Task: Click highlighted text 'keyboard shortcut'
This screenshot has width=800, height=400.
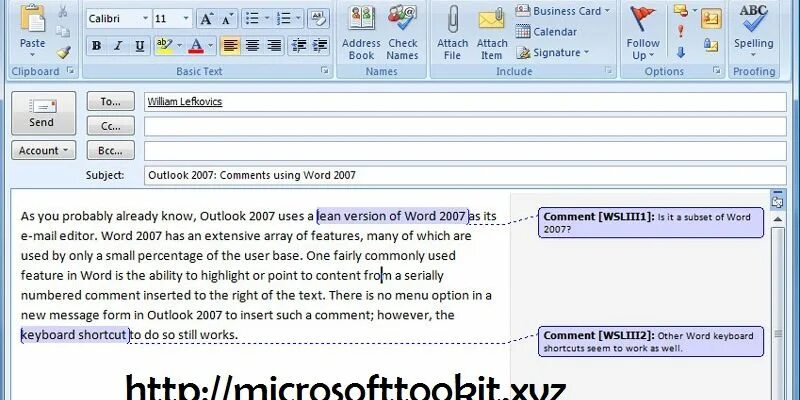Action: click(x=74, y=335)
